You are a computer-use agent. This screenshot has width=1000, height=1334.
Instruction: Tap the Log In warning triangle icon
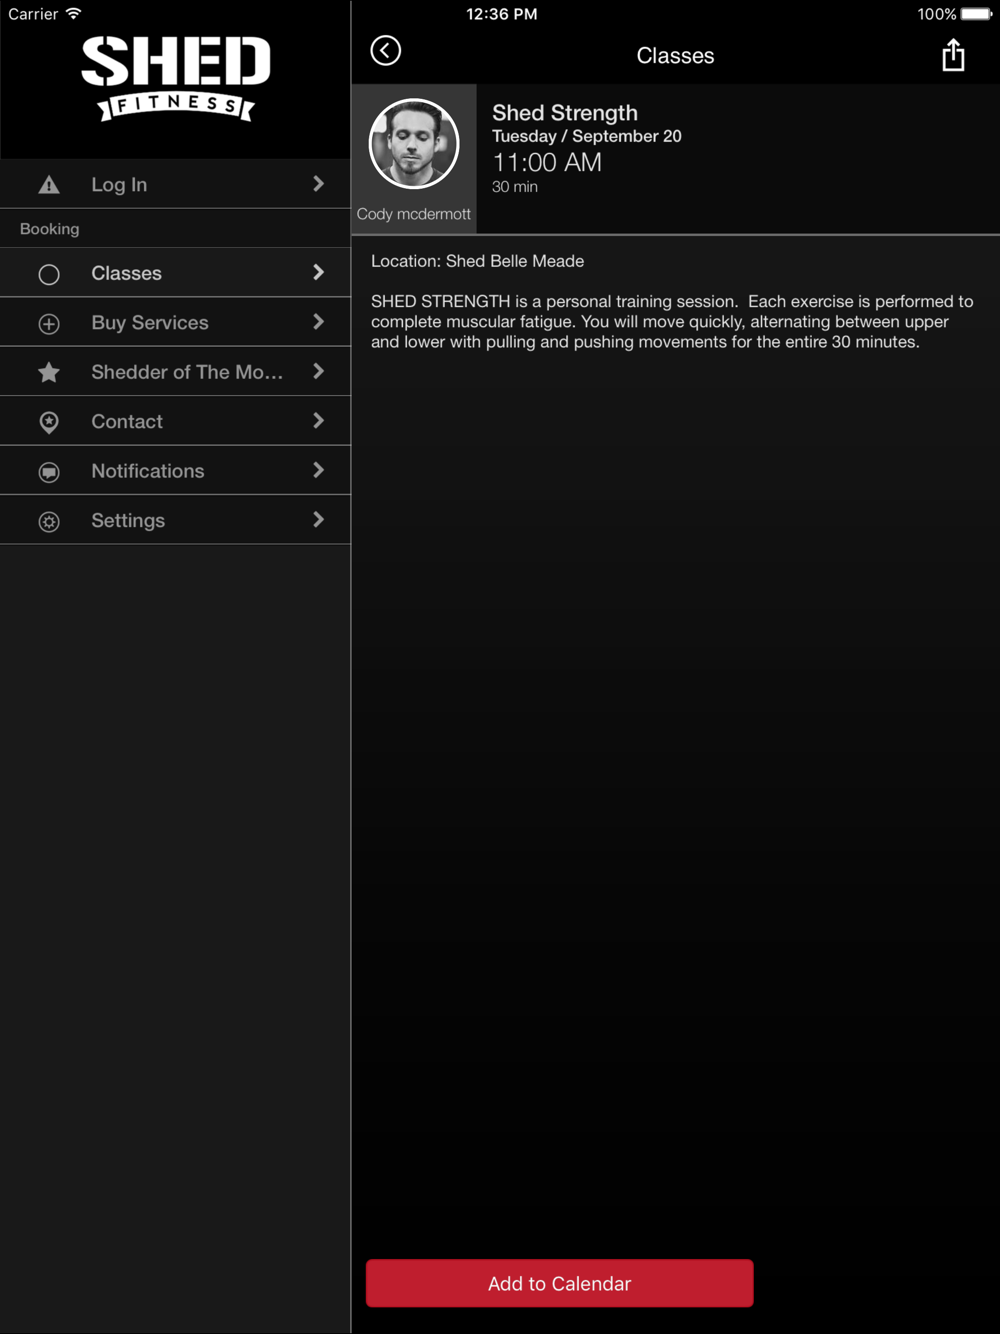[49, 185]
